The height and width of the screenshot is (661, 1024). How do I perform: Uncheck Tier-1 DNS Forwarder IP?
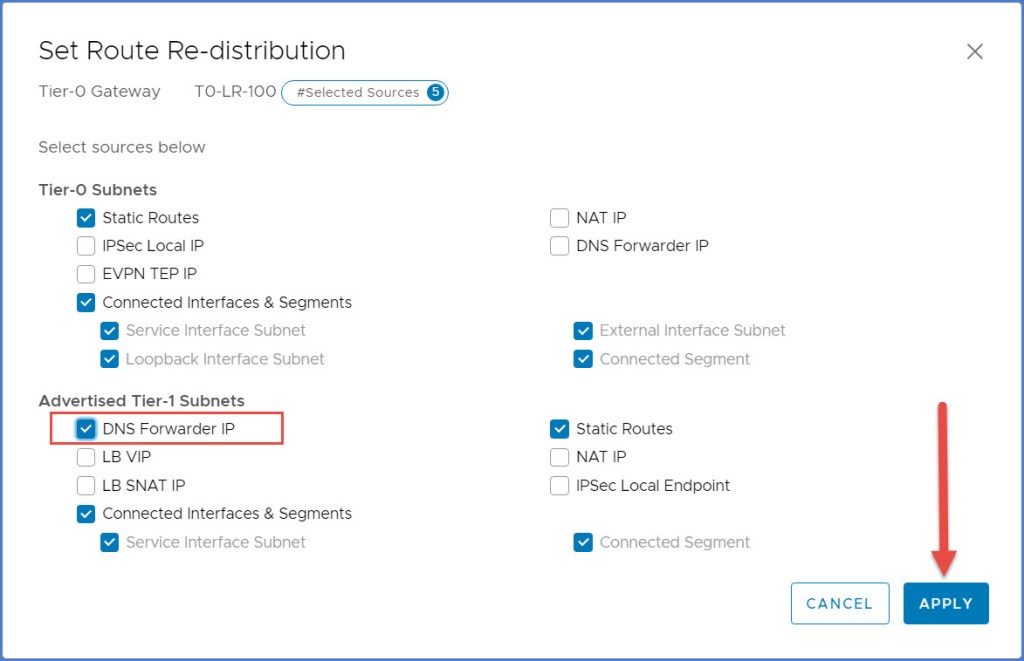click(x=87, y=429)
